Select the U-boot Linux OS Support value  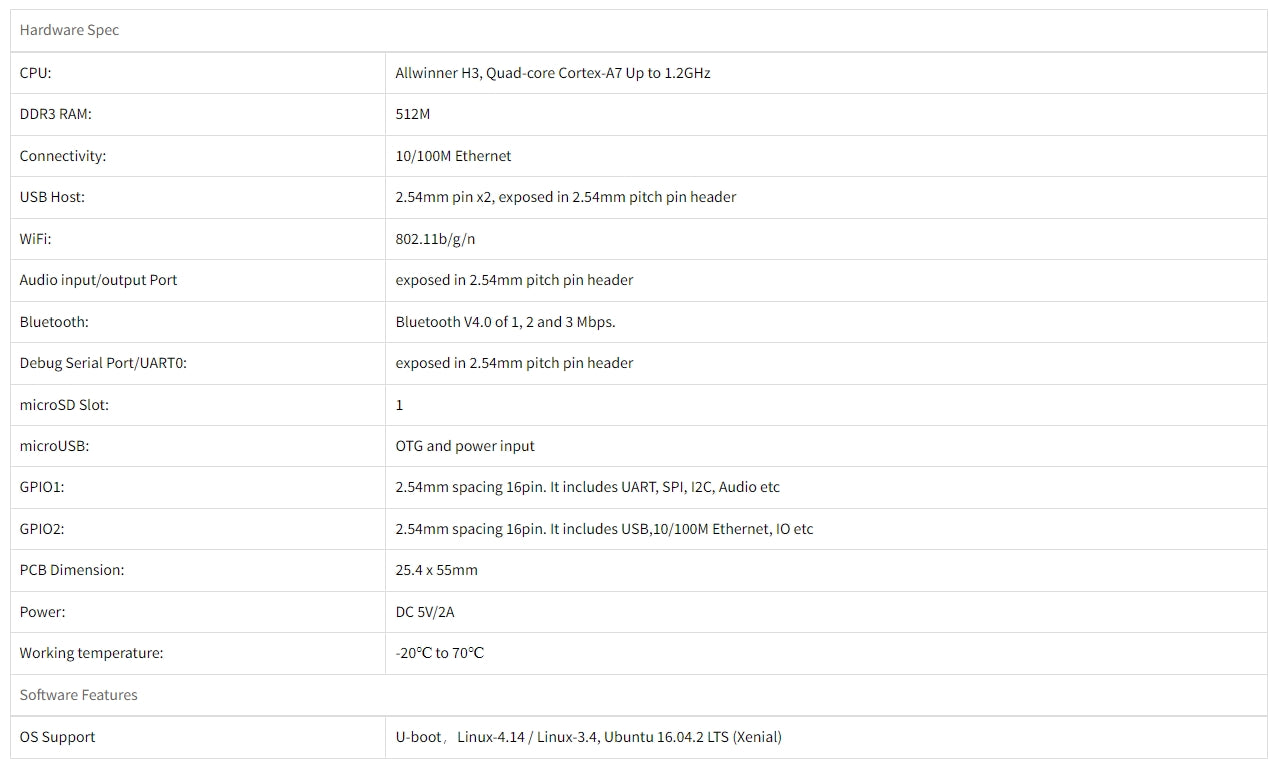pyautogui.click(x=588, y=737)
